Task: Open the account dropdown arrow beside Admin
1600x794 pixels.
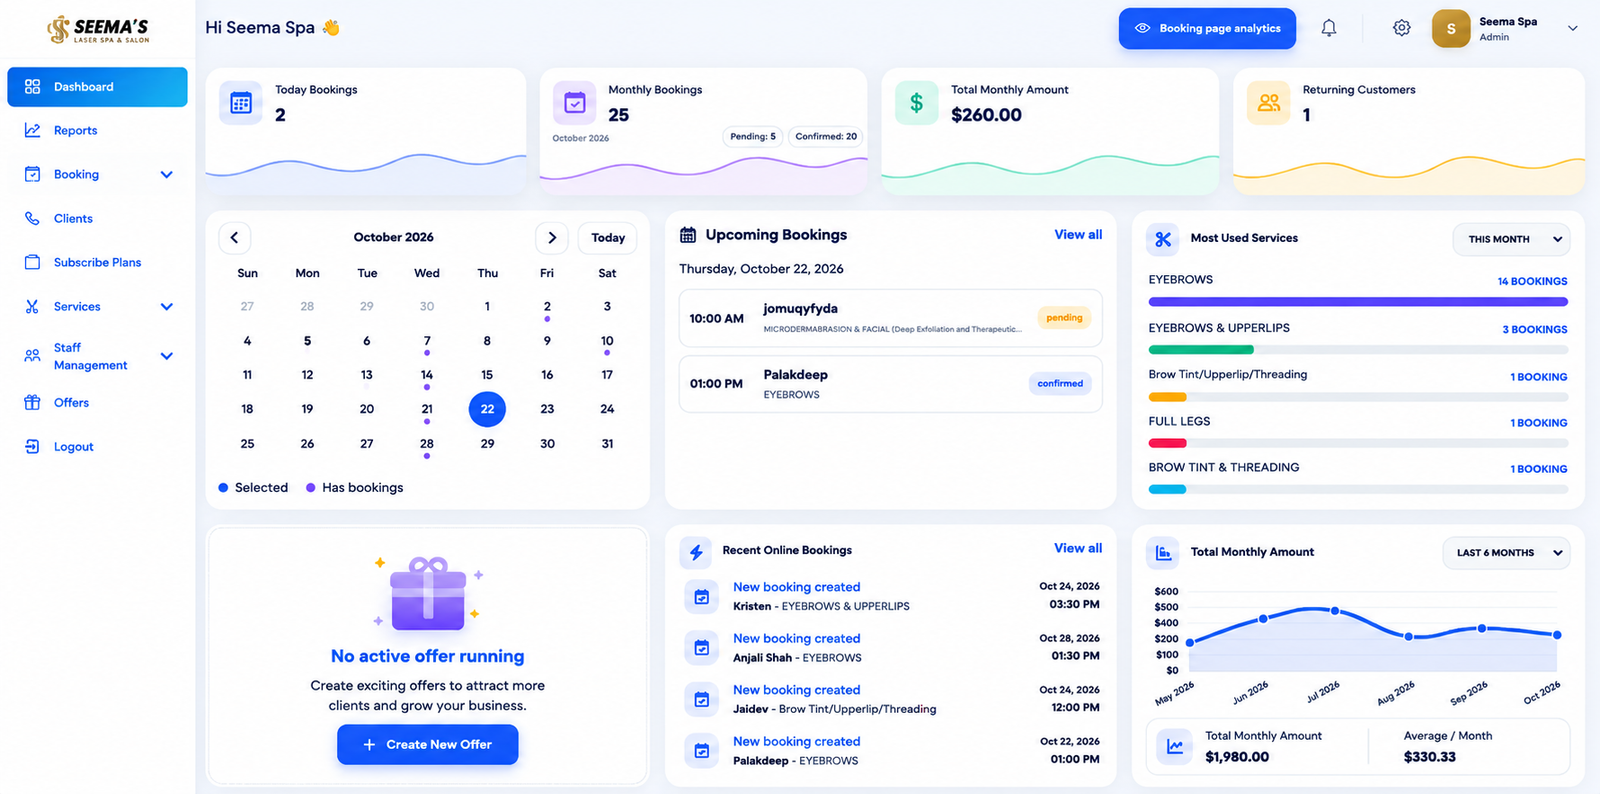Action: click(x=1572, y=29)
